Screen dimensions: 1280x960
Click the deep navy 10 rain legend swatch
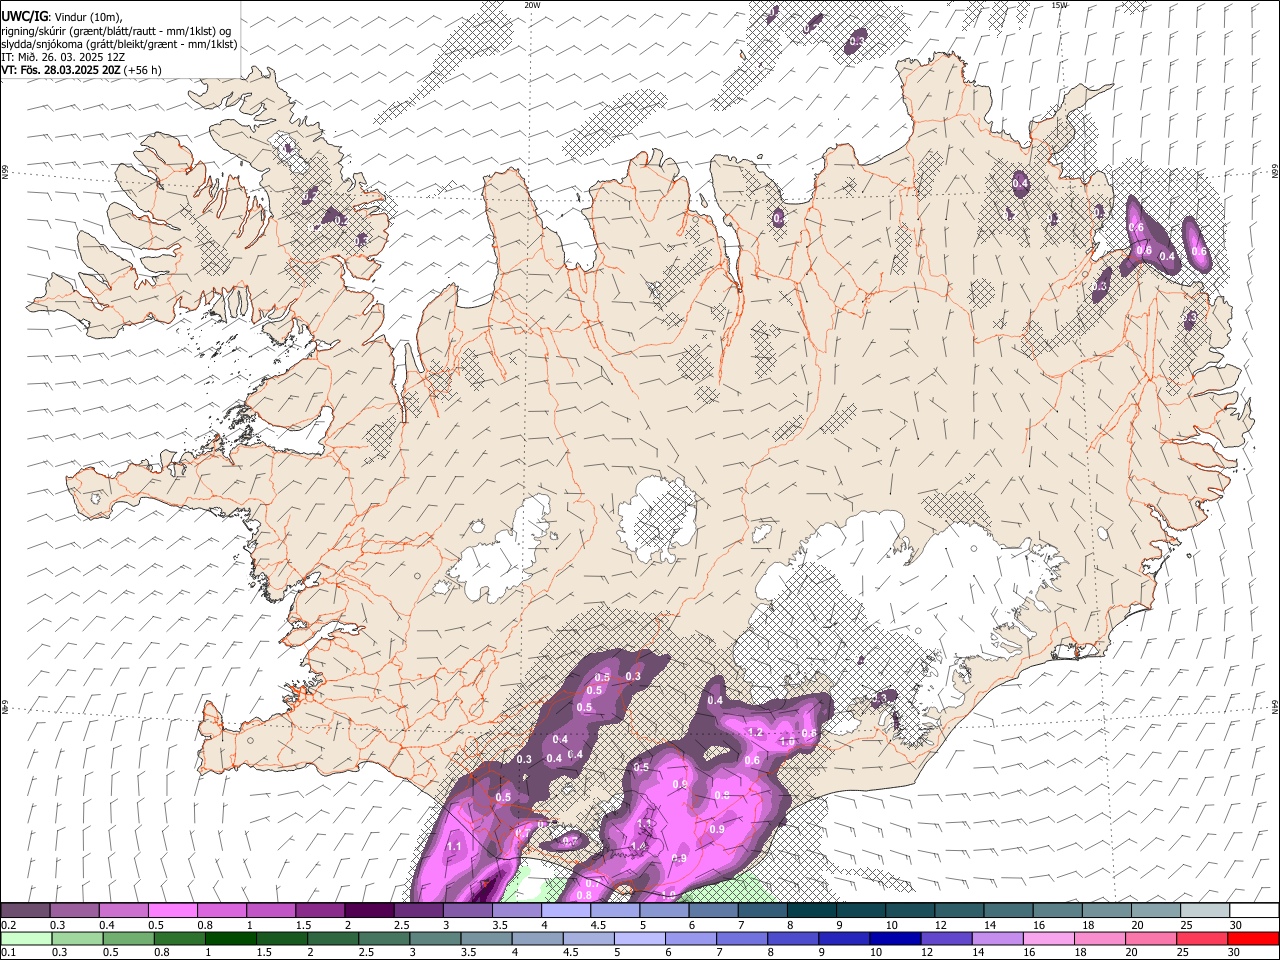895,938
